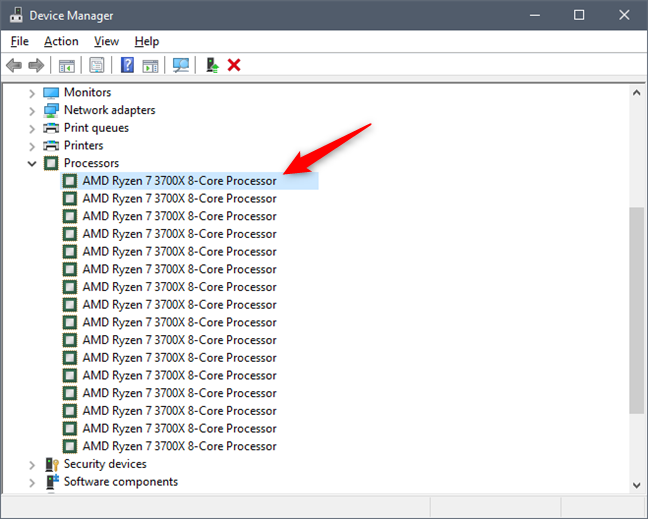Expand the Network adapters node

[32, 111]
